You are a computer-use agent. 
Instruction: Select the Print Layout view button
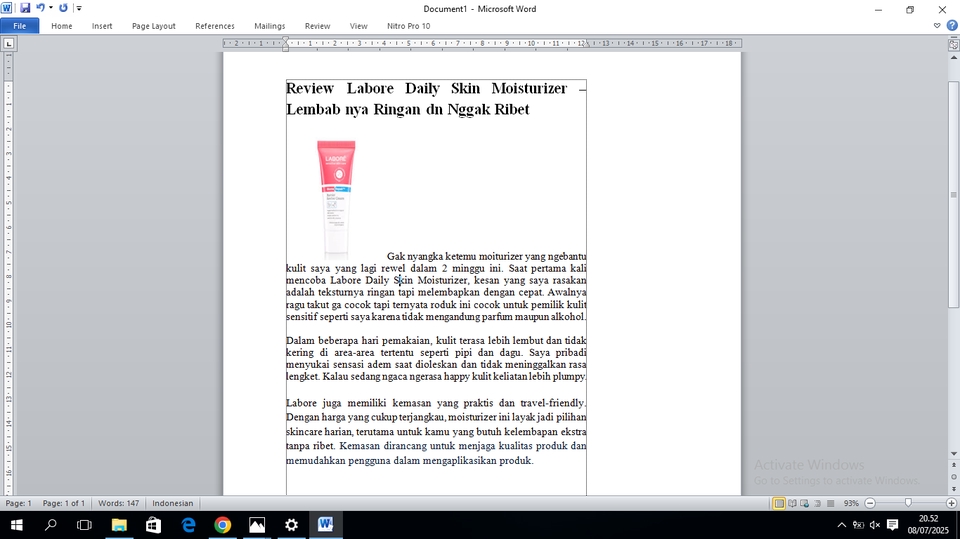[x=779, y=503]
